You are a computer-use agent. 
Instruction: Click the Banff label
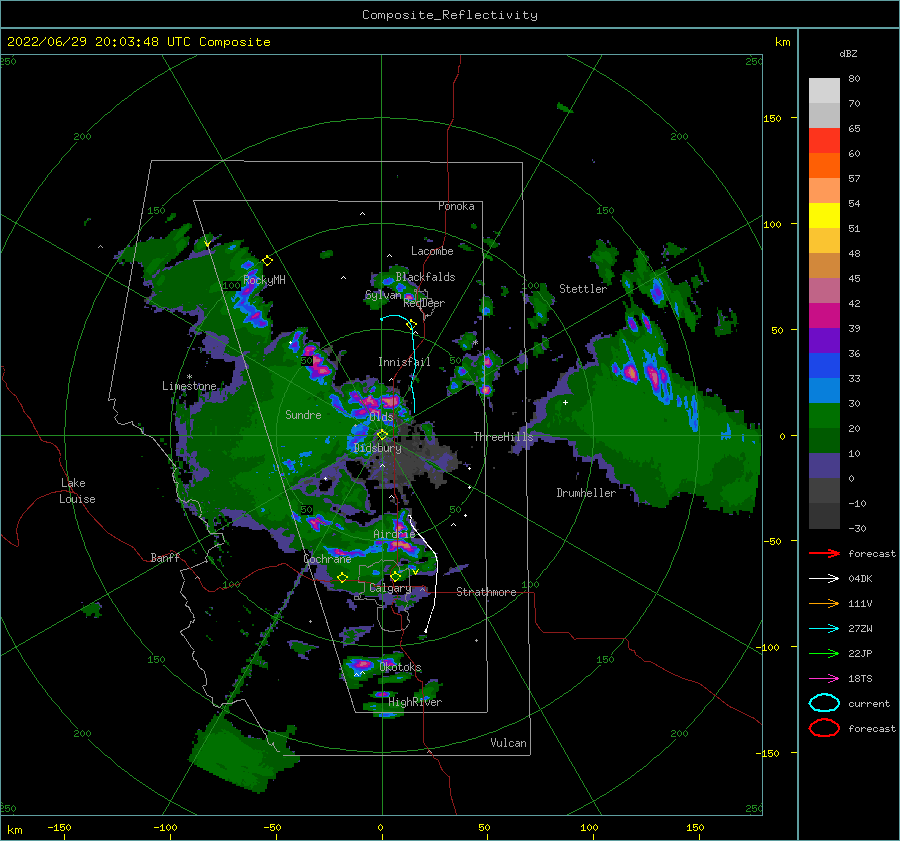point(165,557)
